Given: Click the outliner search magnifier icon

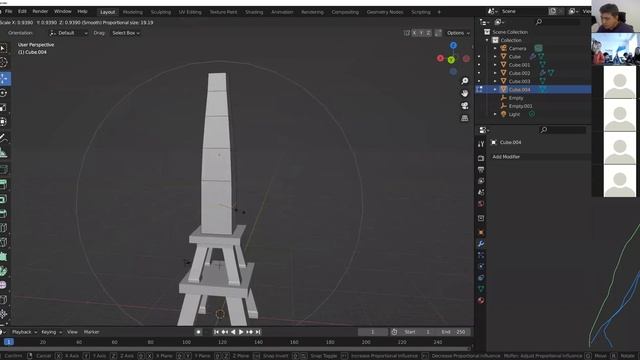Looking at the screenshot, I should [x=539, y=22].
